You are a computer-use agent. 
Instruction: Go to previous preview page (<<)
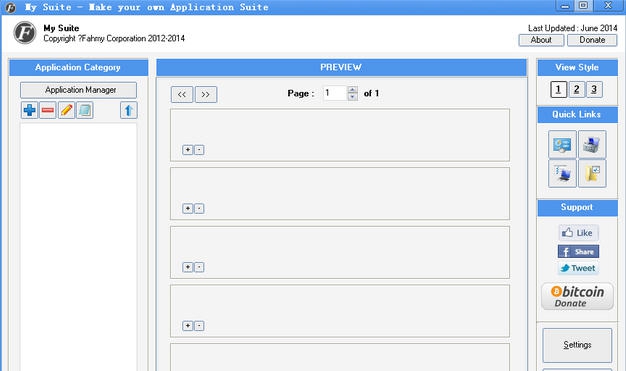pyautogui.click(x=182, y=95)
